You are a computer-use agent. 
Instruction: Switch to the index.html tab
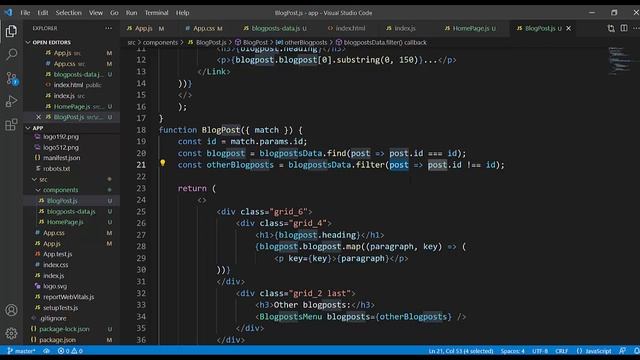350,28
